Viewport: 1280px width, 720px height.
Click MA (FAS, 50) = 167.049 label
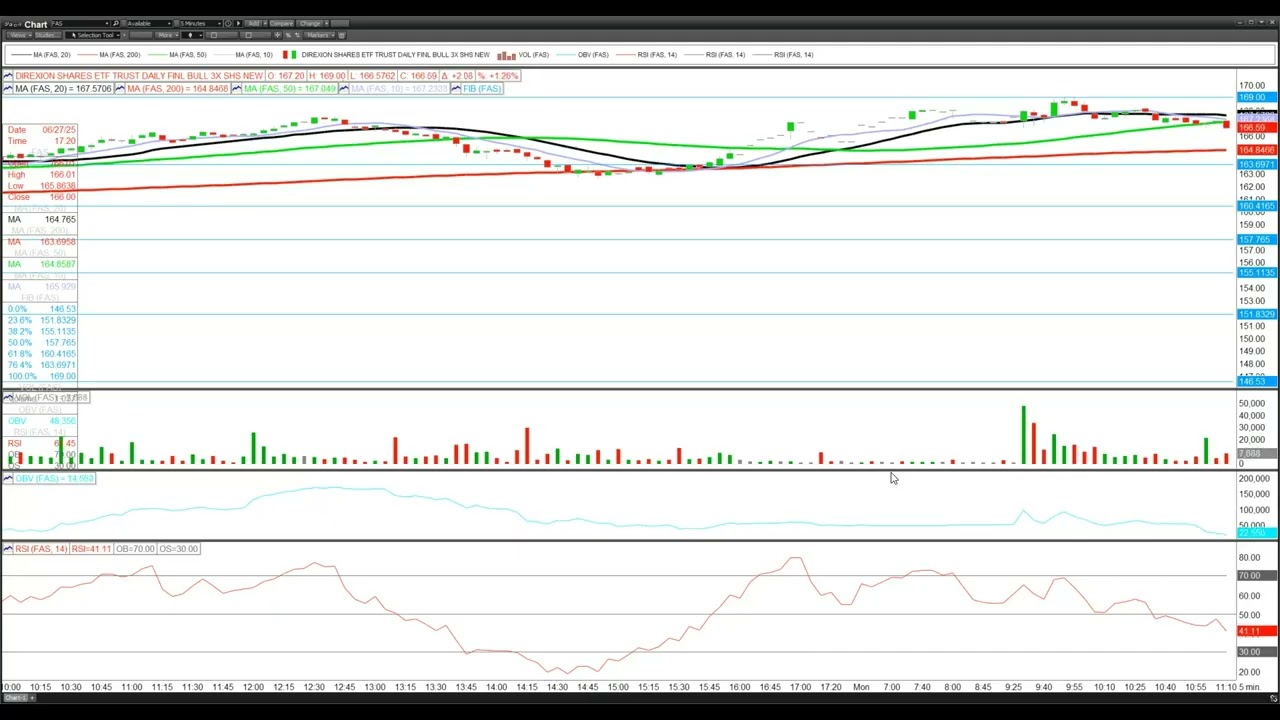[290, 89]
